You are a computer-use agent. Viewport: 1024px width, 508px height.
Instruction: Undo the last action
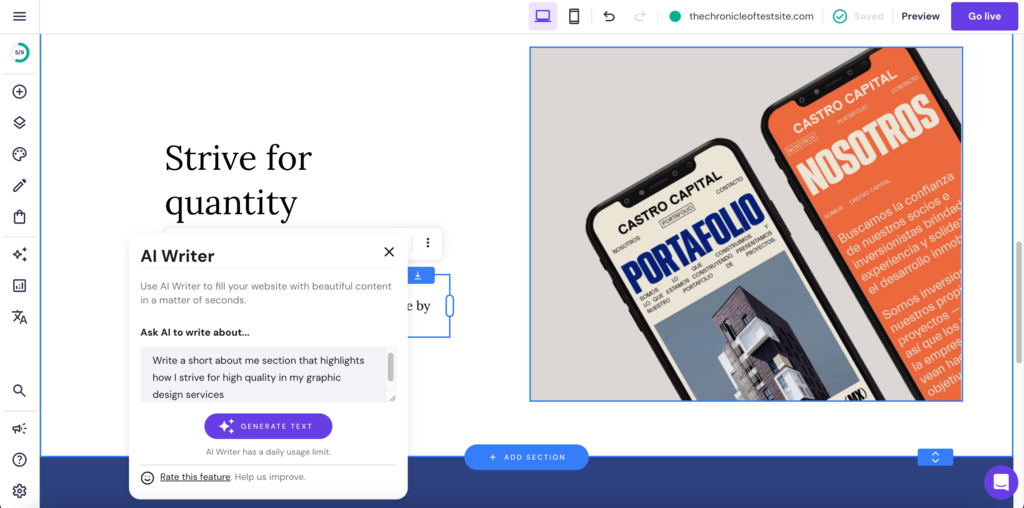pos(609,16)
